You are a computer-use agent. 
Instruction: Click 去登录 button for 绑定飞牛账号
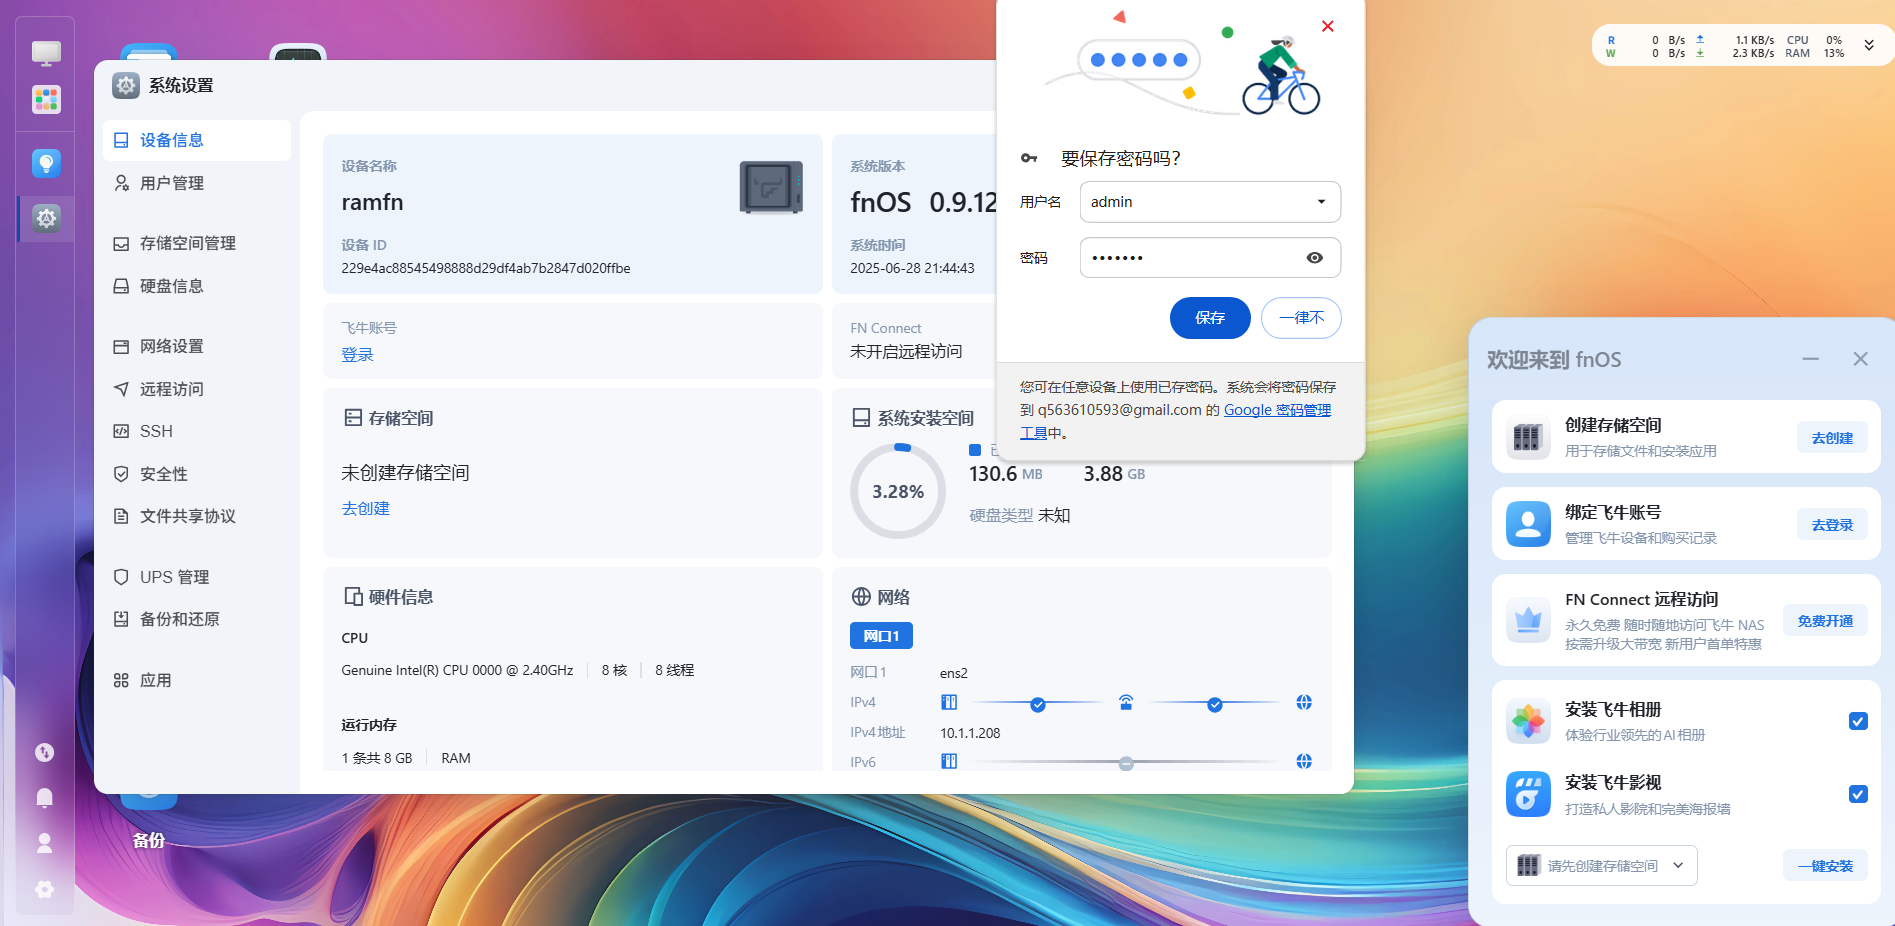1832,525
